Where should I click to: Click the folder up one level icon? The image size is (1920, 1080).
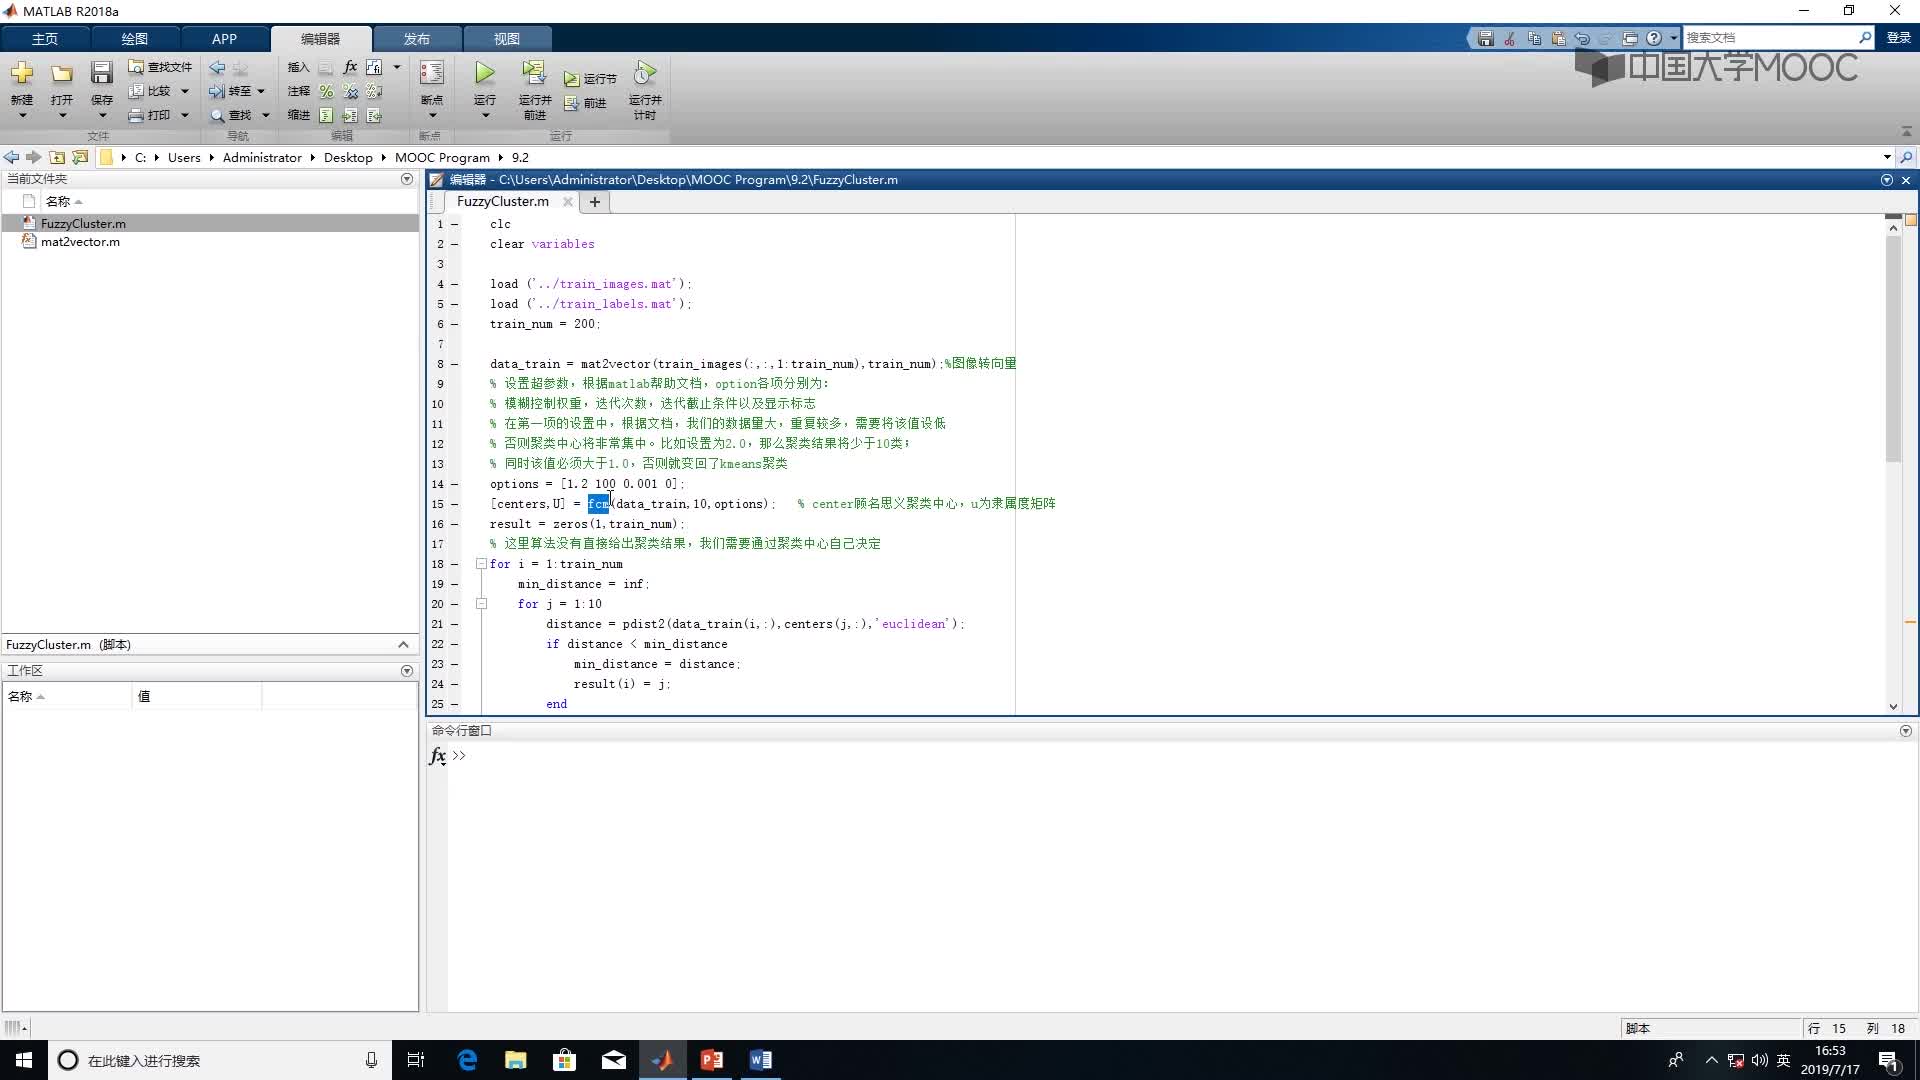coord(57,157)
